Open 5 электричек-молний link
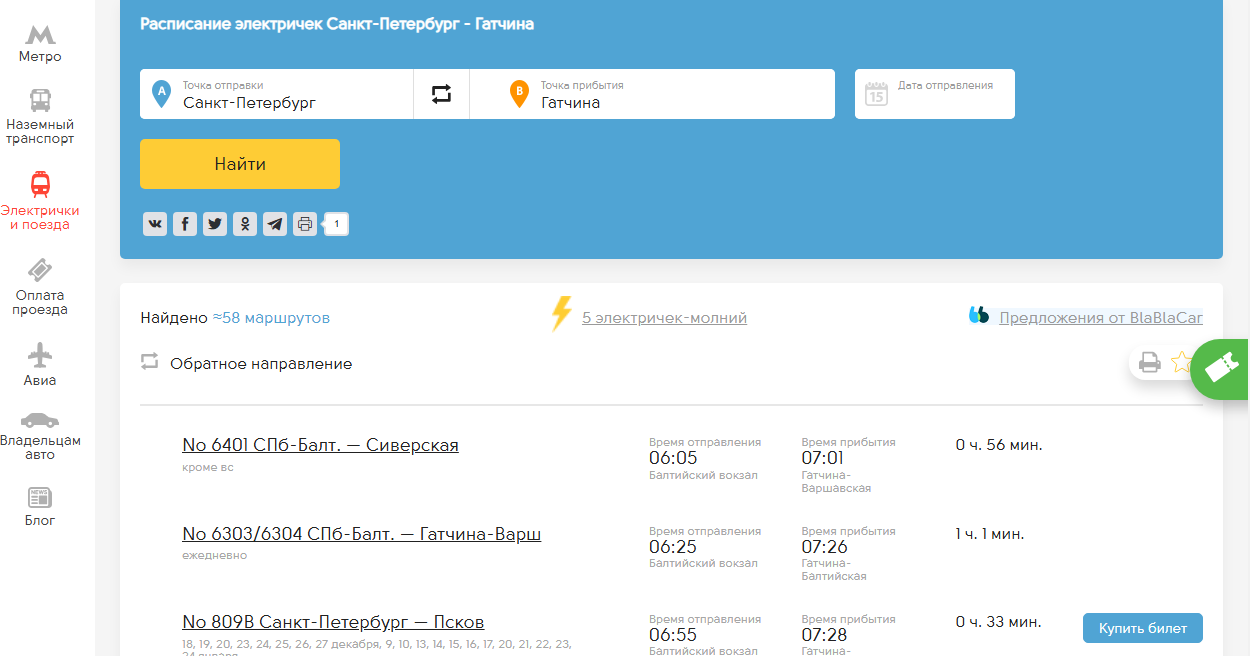The image size is (1250, 656). (x=664, y=318)
